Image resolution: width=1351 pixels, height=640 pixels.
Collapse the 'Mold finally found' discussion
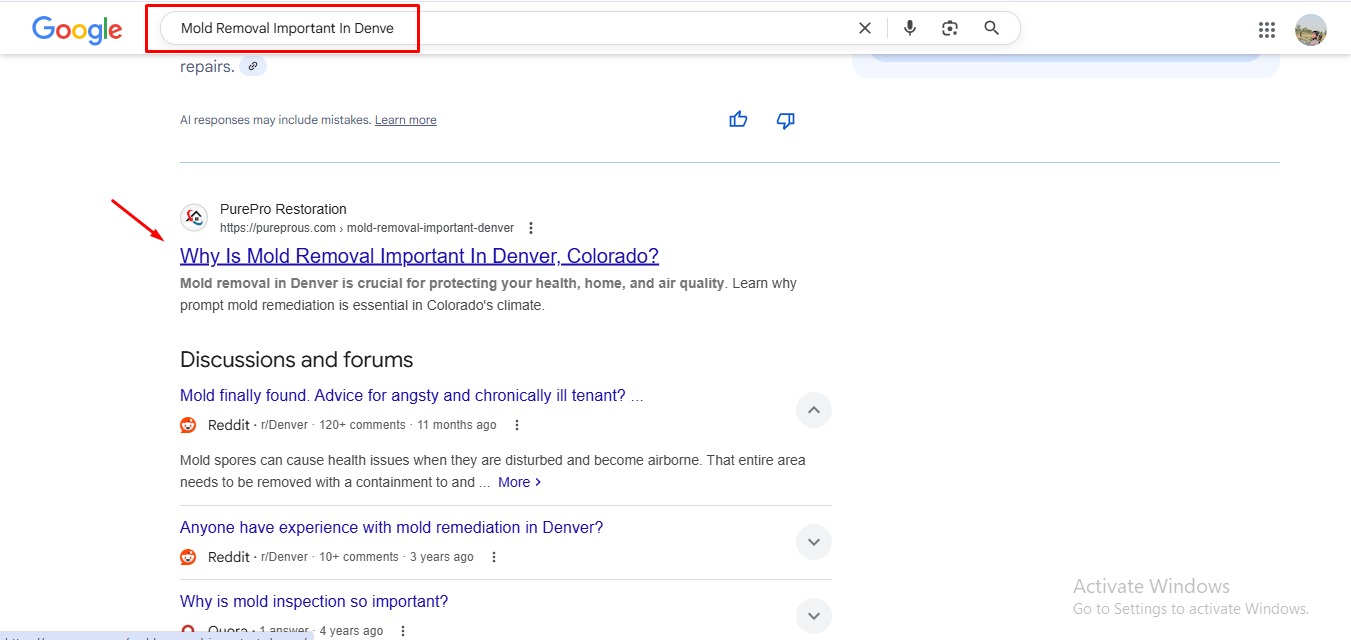813,410
